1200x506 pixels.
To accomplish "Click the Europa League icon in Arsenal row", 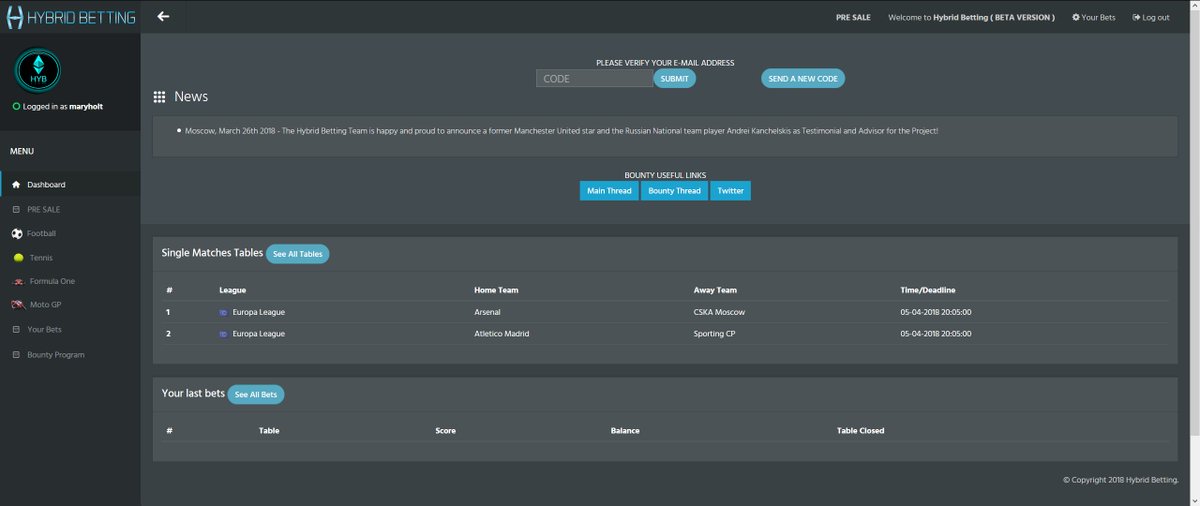I will pos(223,312).
